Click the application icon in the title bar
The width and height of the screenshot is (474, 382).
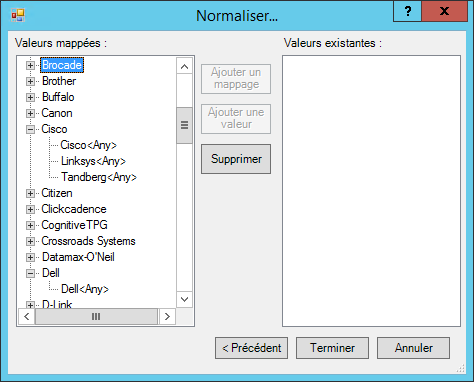(x=18, y=15)
